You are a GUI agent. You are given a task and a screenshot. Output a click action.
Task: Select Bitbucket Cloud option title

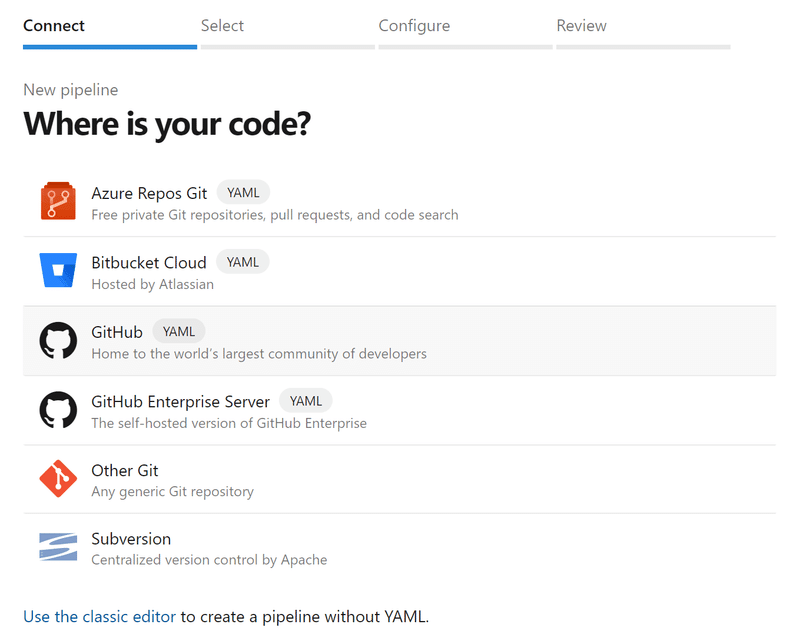pyautogui.click(x=149, y=262)
